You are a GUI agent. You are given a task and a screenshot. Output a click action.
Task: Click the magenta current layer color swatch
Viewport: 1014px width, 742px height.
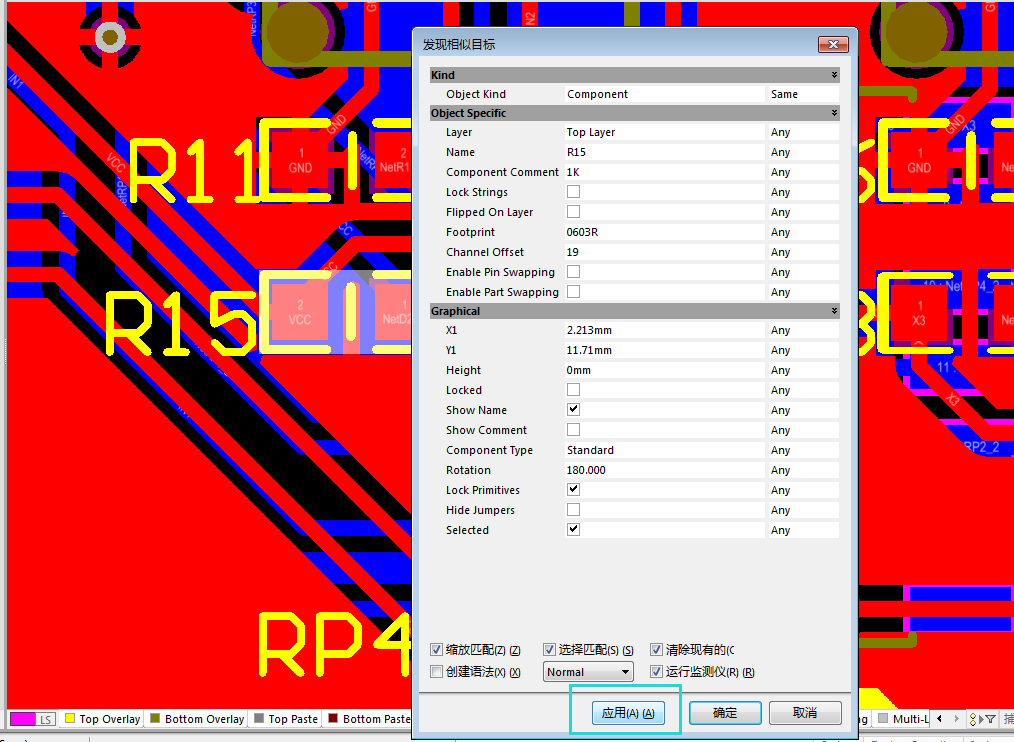(x=22, y=719)
